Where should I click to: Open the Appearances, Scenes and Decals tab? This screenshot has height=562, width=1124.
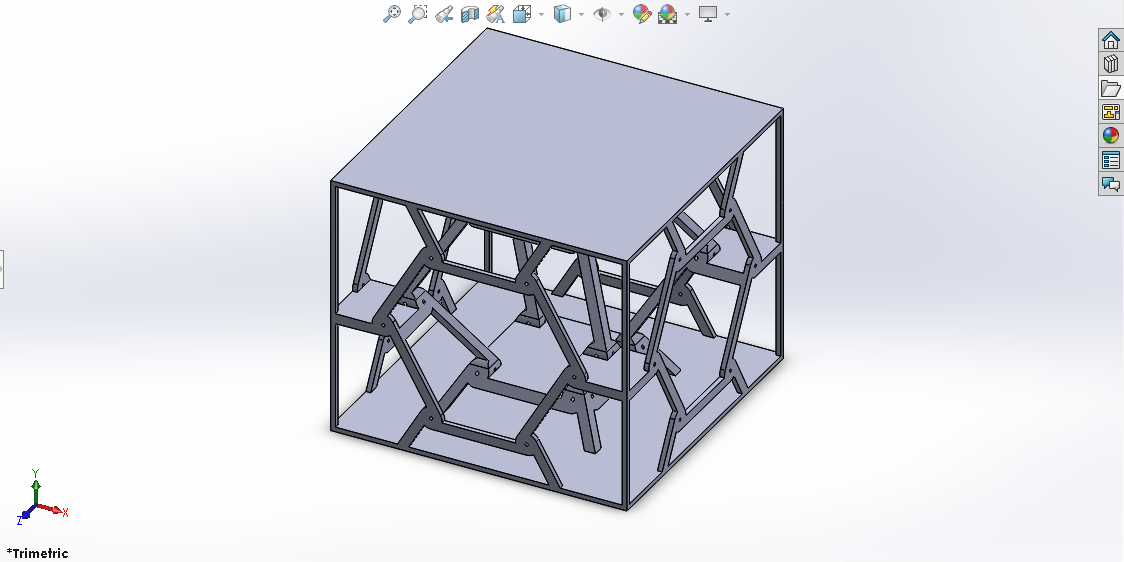click(x=1111, y=135)
